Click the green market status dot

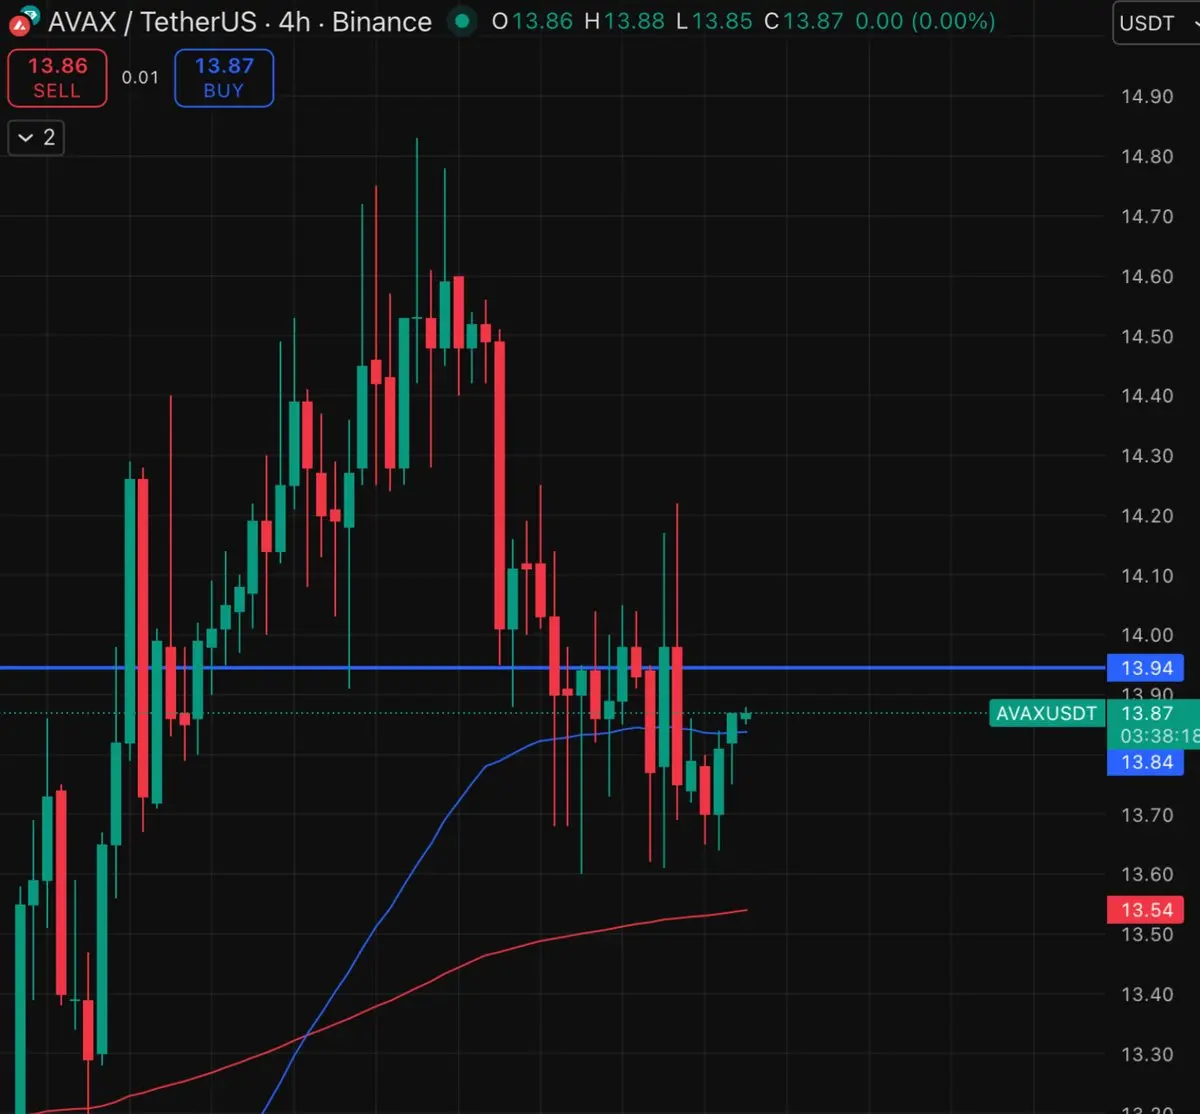(x=460, y=21)
